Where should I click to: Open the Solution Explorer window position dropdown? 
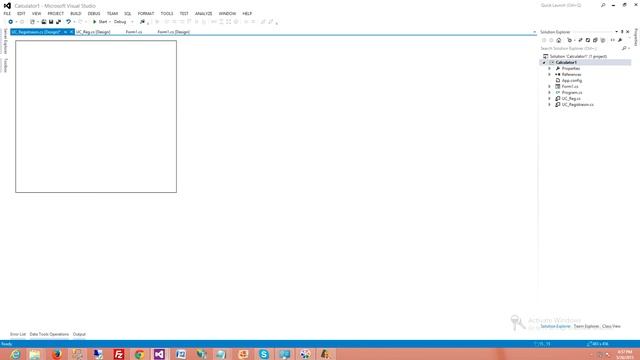tap(616, 32)
